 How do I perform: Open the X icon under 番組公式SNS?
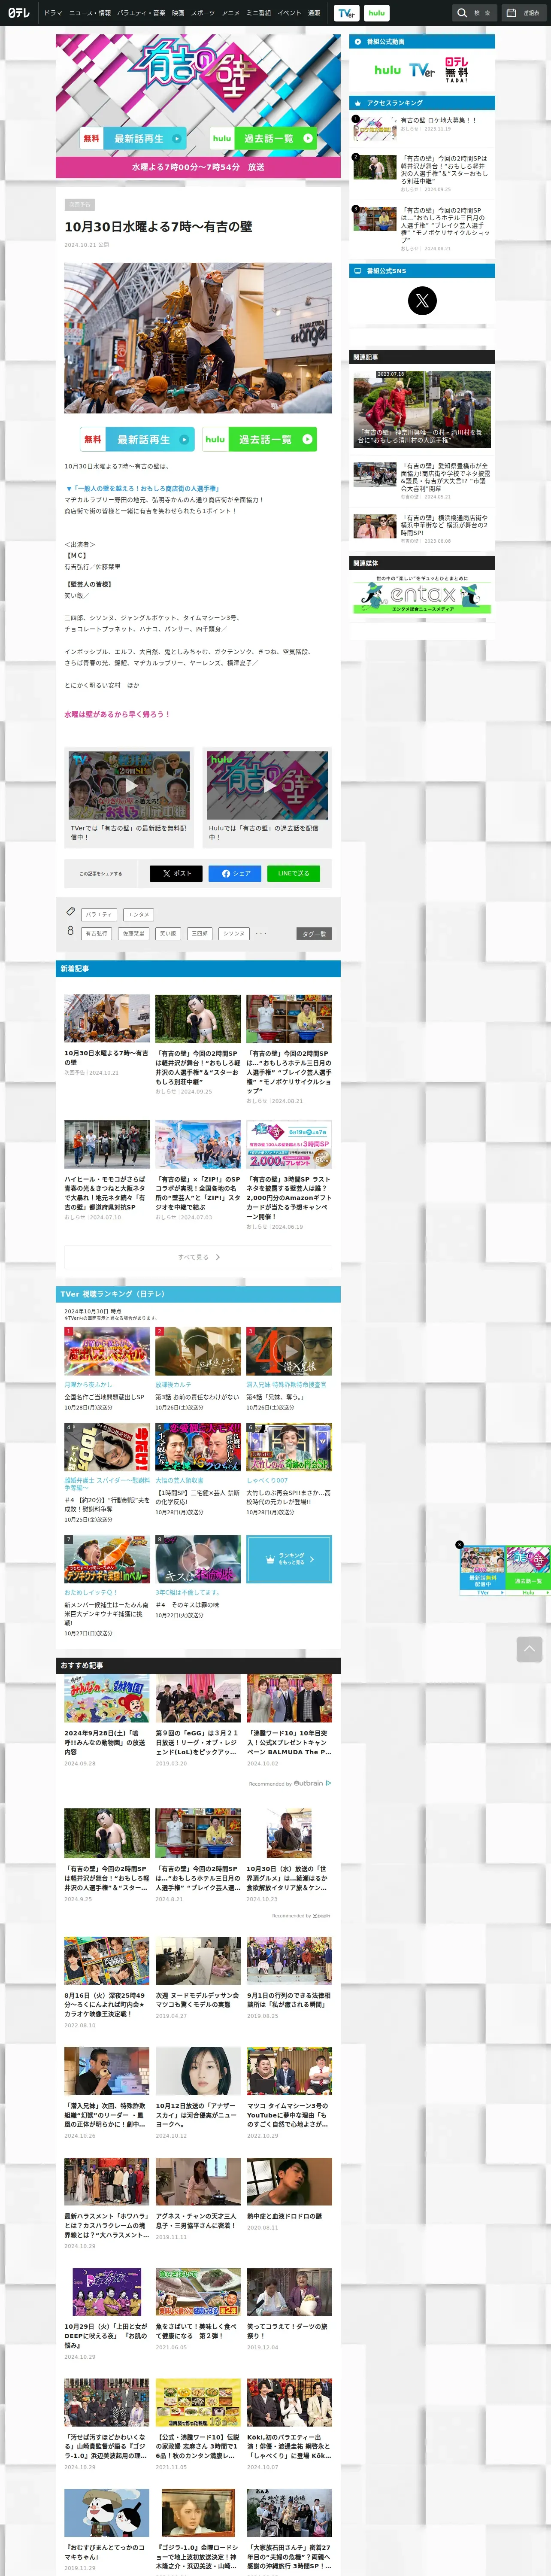(x=422, y=300)
